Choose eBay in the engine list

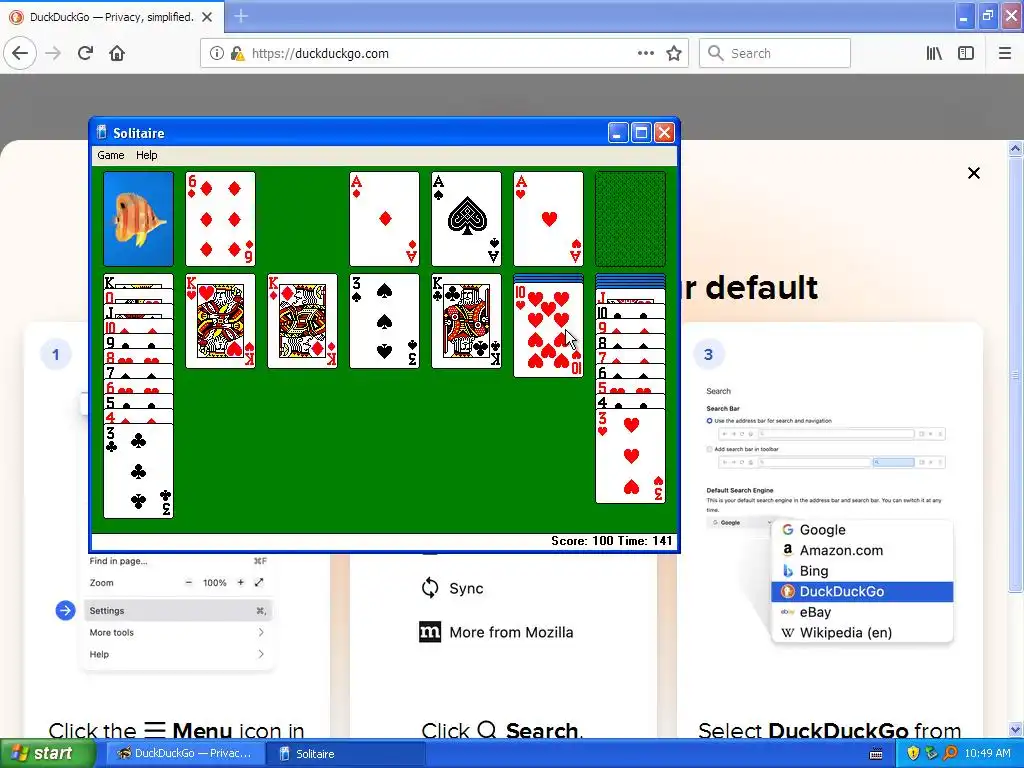(x=862, y=612)
